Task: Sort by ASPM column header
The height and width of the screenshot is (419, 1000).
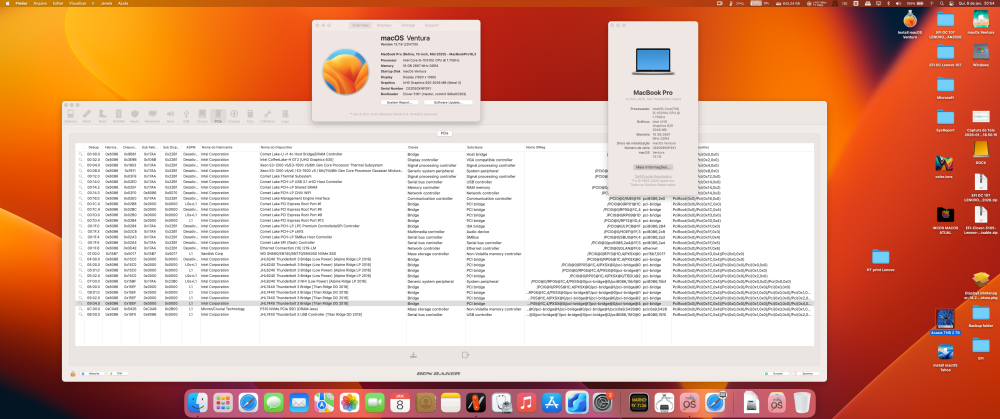Action: (190, 147)
